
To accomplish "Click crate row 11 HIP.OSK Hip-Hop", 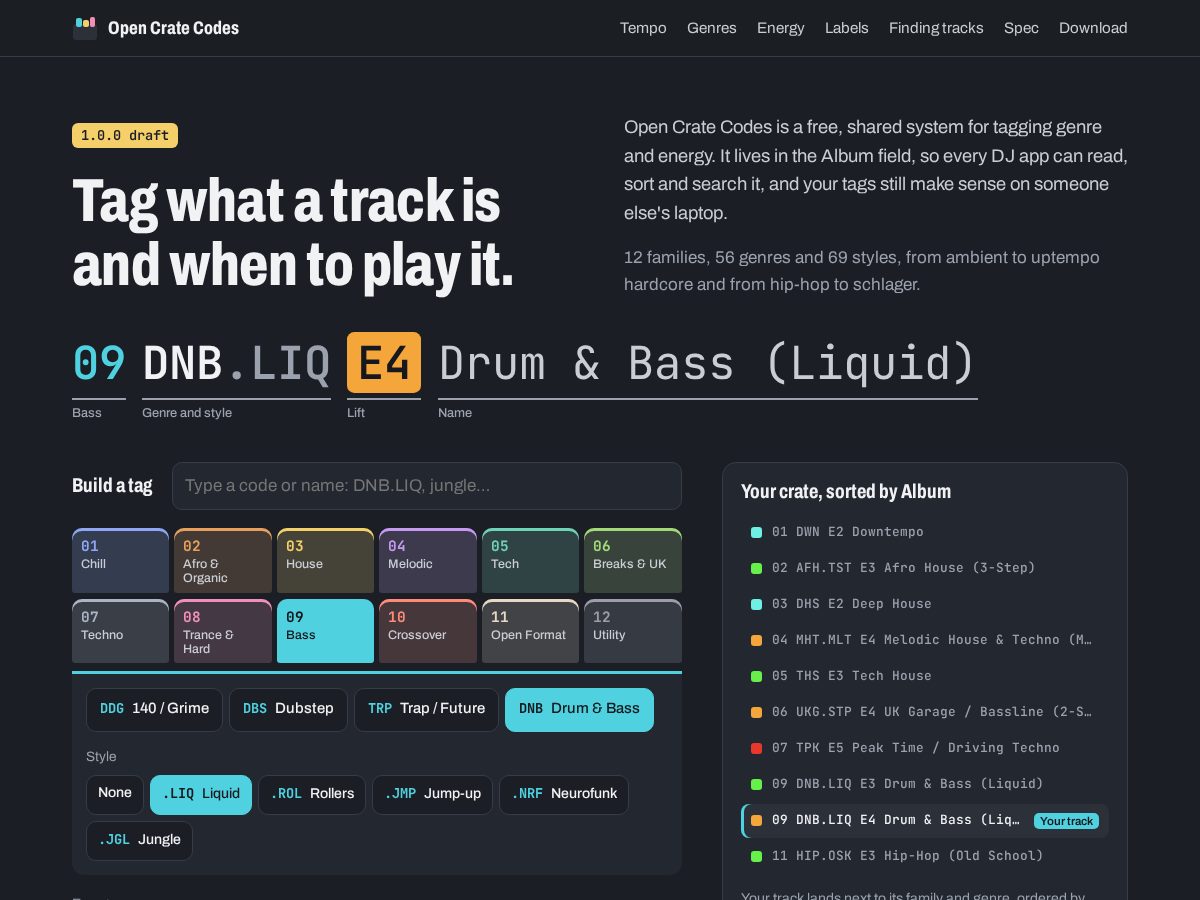I will point(925,856).
